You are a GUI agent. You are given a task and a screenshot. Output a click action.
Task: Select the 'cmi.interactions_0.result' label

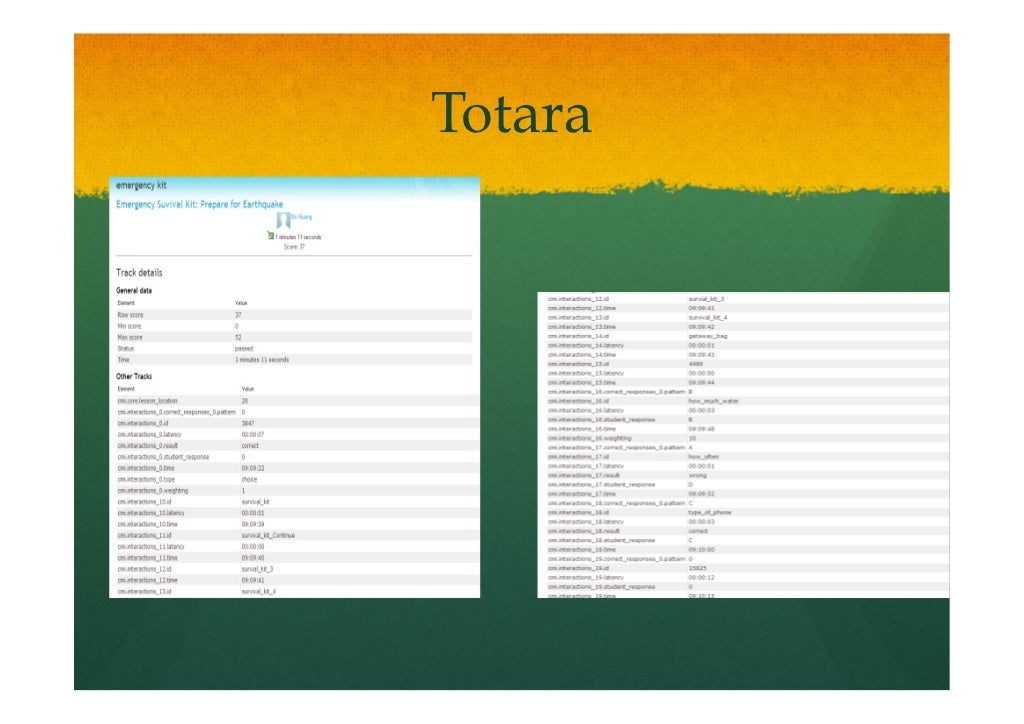148,445
